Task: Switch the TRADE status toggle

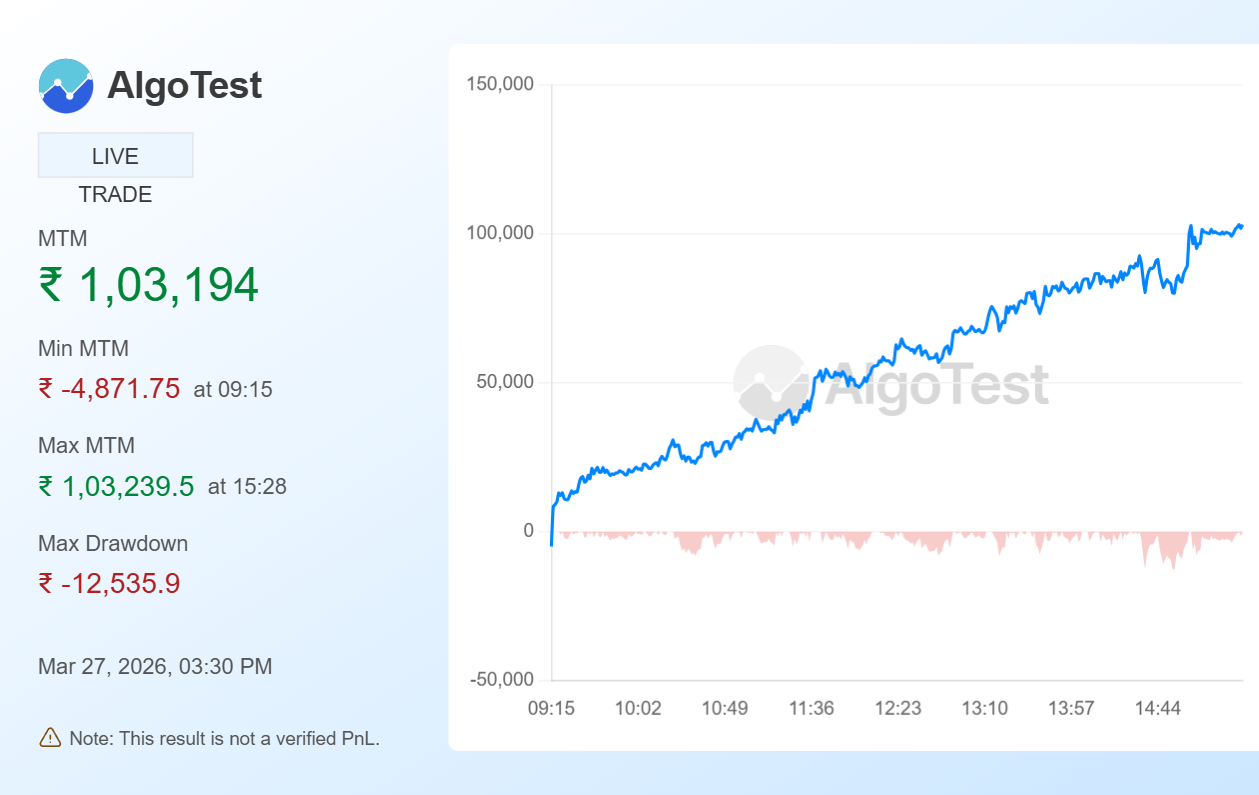Action: pos(115,194)
